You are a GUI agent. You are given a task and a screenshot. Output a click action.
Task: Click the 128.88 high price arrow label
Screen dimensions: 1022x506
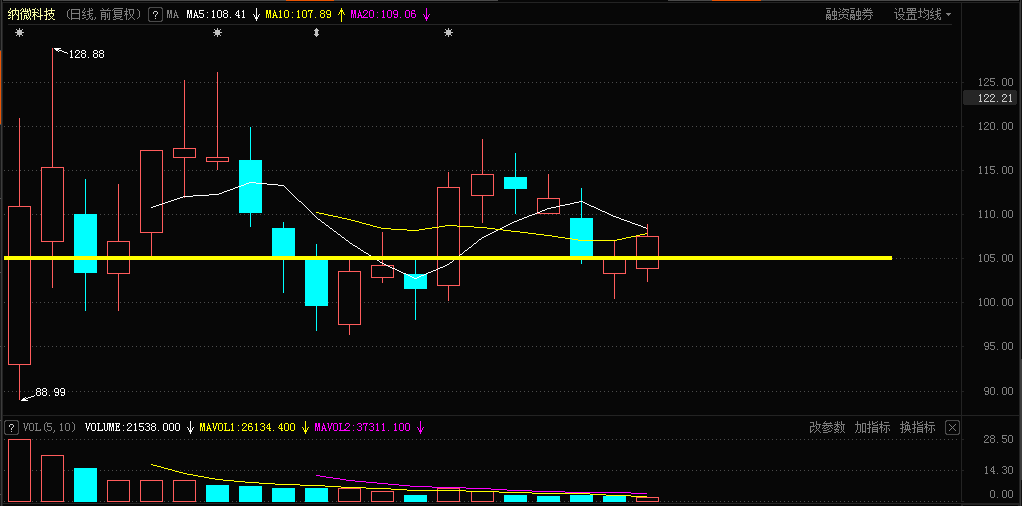[x=84, y=54]
